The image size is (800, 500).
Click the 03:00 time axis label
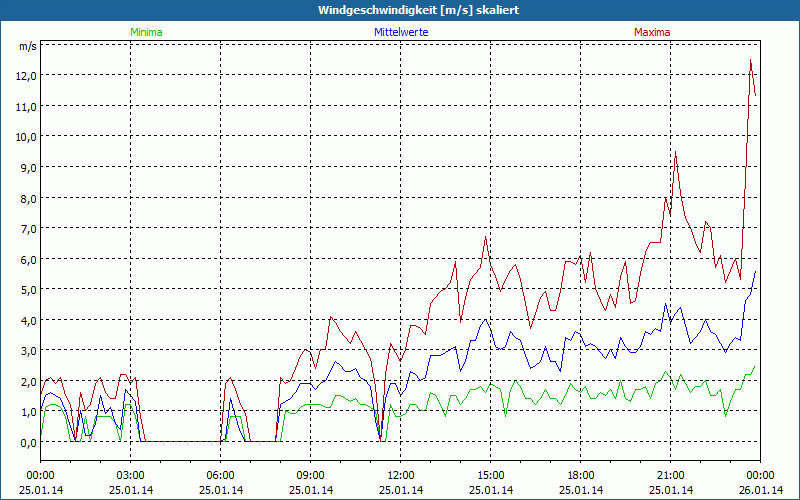coord(131,476)
